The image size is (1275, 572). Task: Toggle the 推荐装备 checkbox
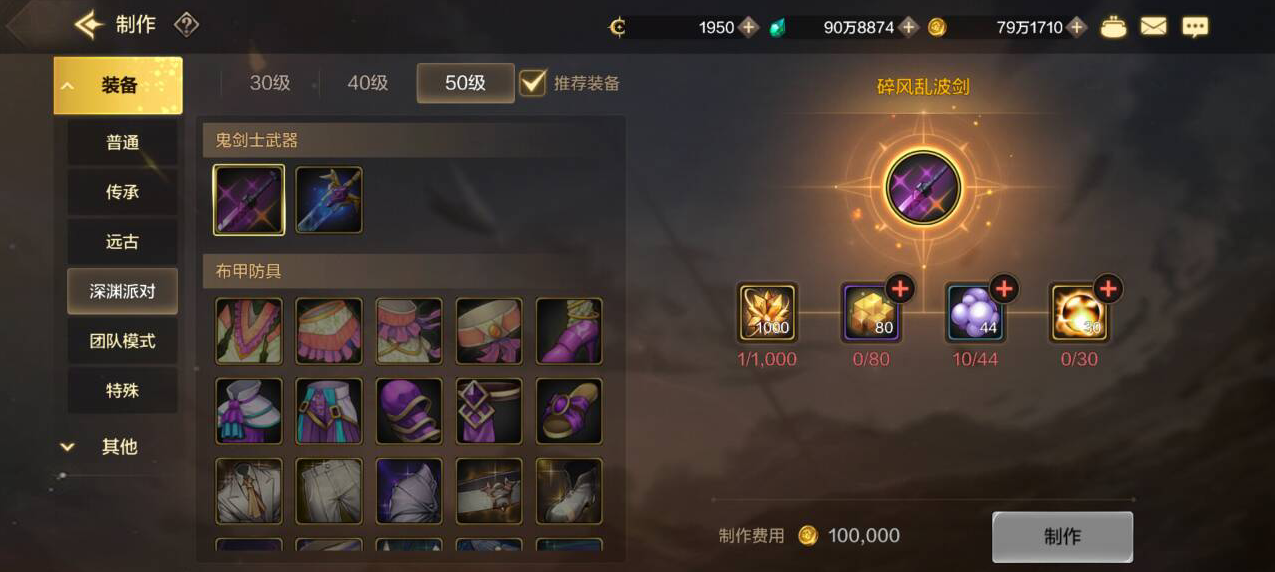tap(533, 83)
